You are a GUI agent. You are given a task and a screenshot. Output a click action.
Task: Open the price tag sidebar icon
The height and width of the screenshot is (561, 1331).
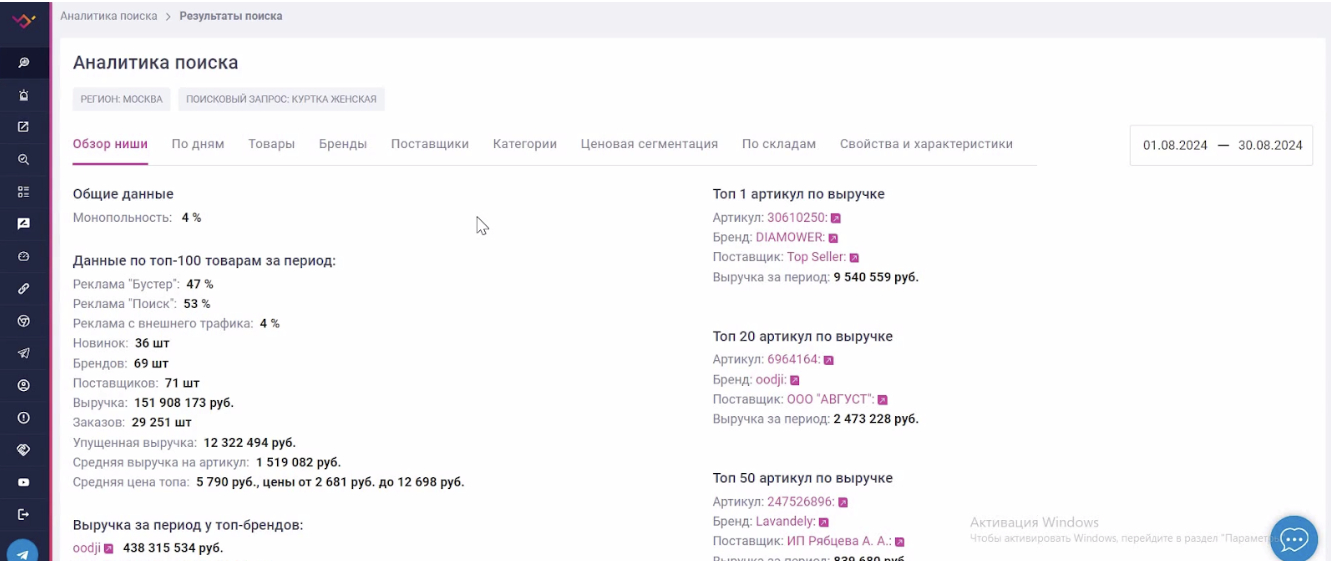point(23,450)
